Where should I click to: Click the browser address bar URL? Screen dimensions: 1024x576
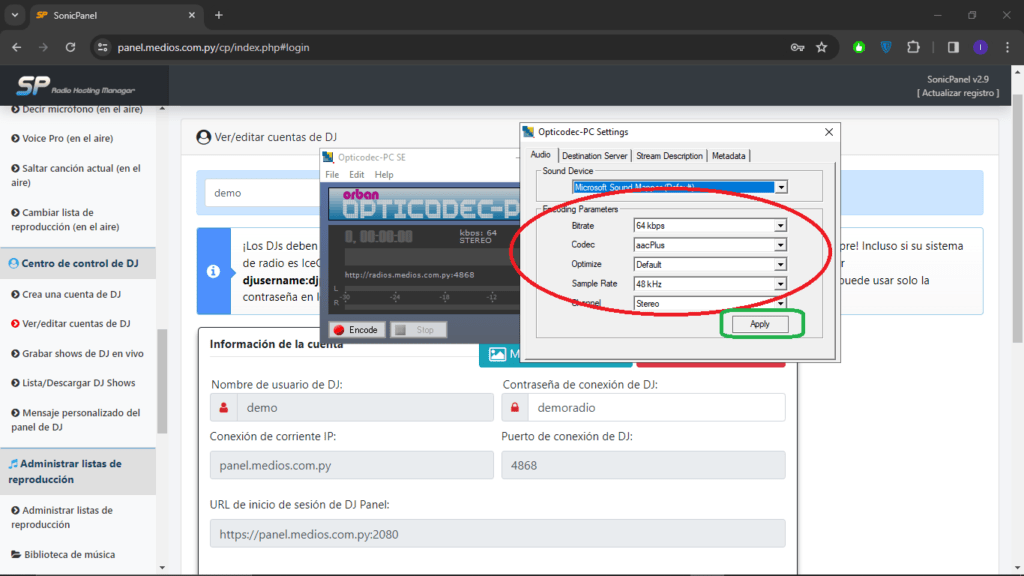[x=214, y=47]
